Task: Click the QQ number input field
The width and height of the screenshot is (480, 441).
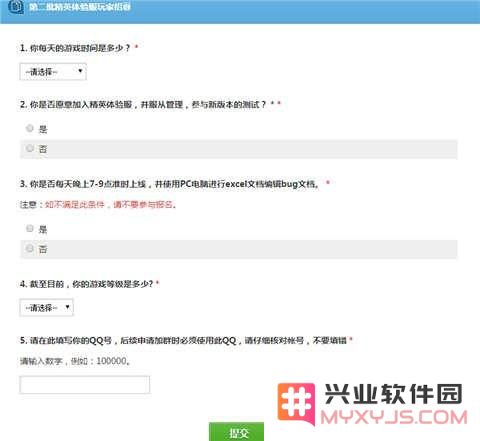Action: coord(85,385)
